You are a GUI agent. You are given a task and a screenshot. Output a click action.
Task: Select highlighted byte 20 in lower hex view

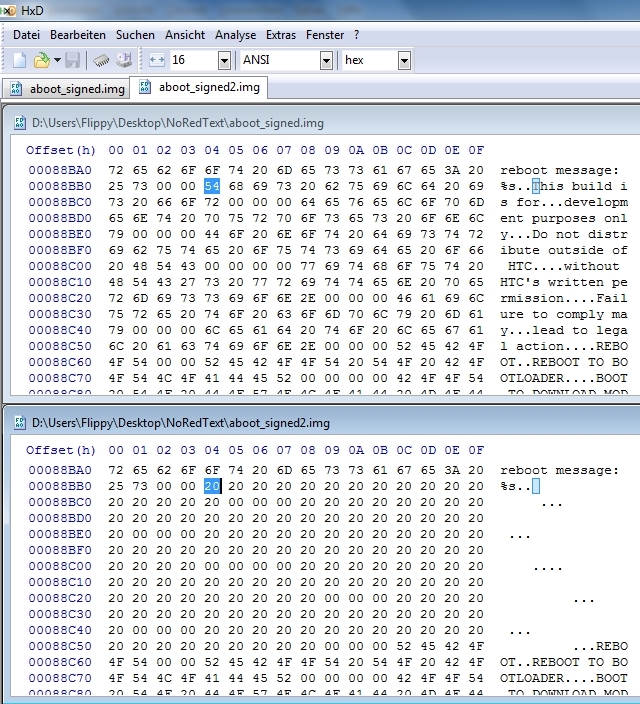tap(212, 485)
